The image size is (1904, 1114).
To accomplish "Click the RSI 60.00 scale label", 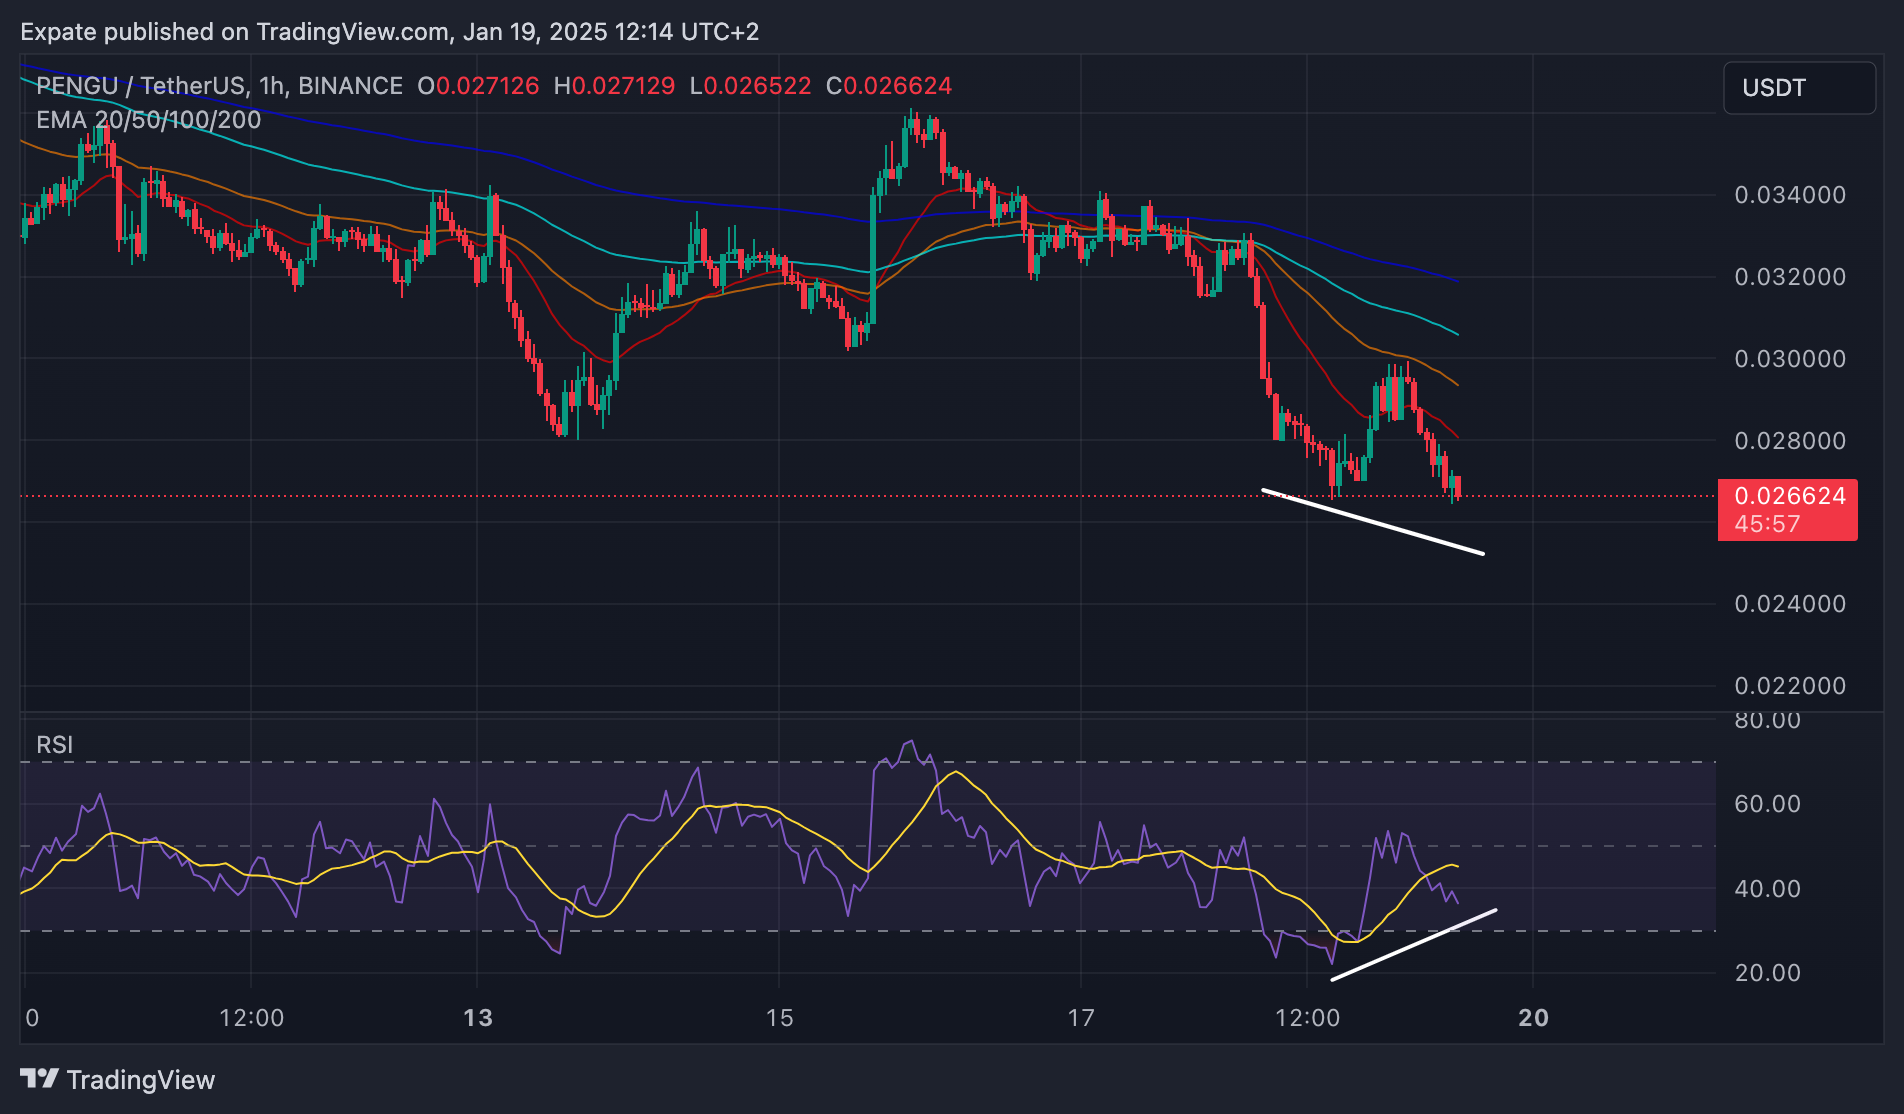I will pos(1767,804).
